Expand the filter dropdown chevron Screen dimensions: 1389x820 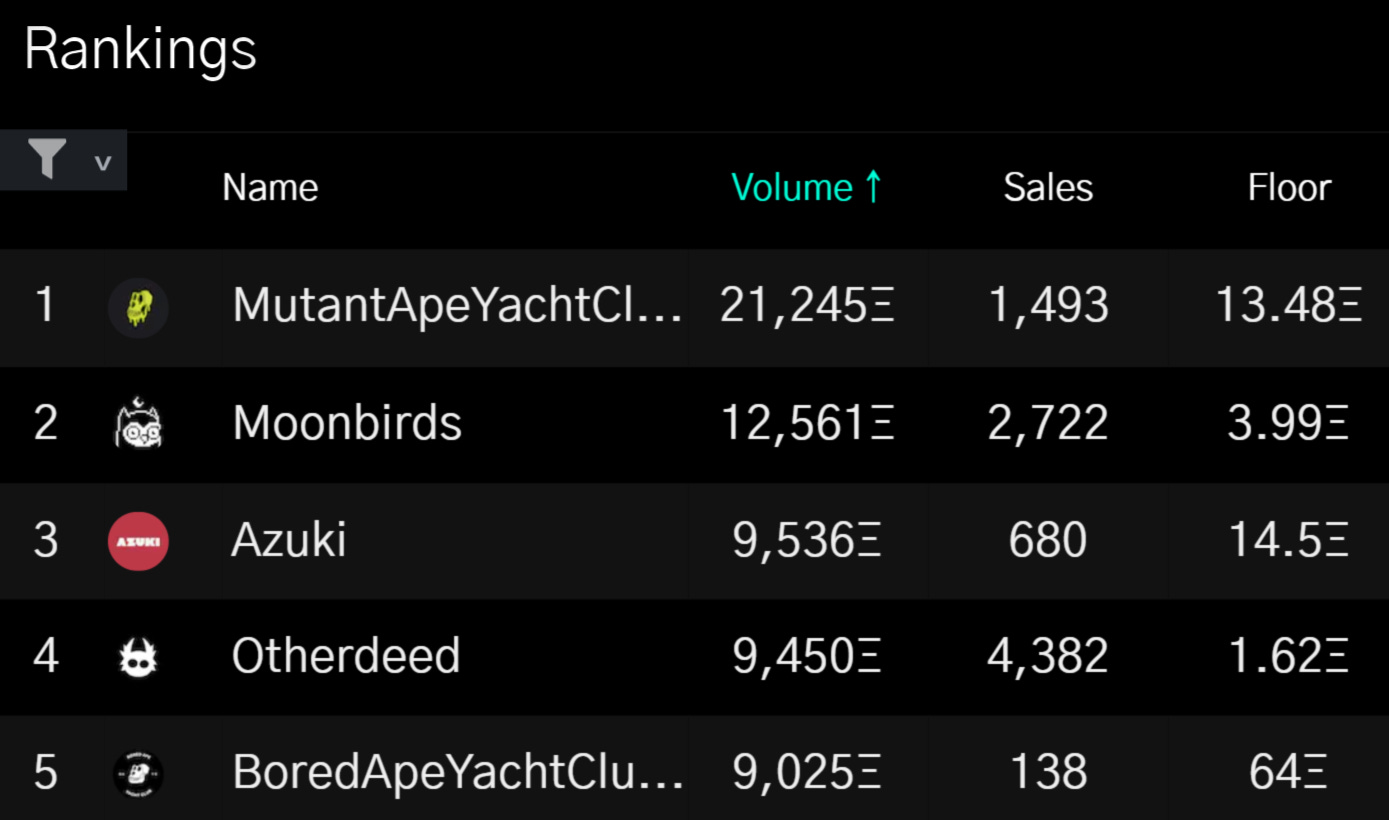pos(102,162)
